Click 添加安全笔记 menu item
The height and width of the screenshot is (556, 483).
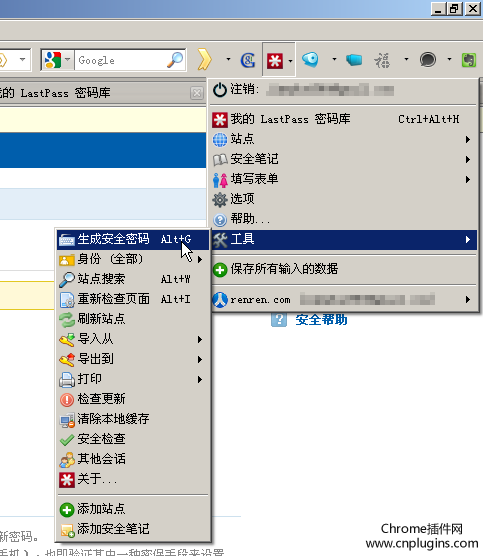[x=133, y=529]
